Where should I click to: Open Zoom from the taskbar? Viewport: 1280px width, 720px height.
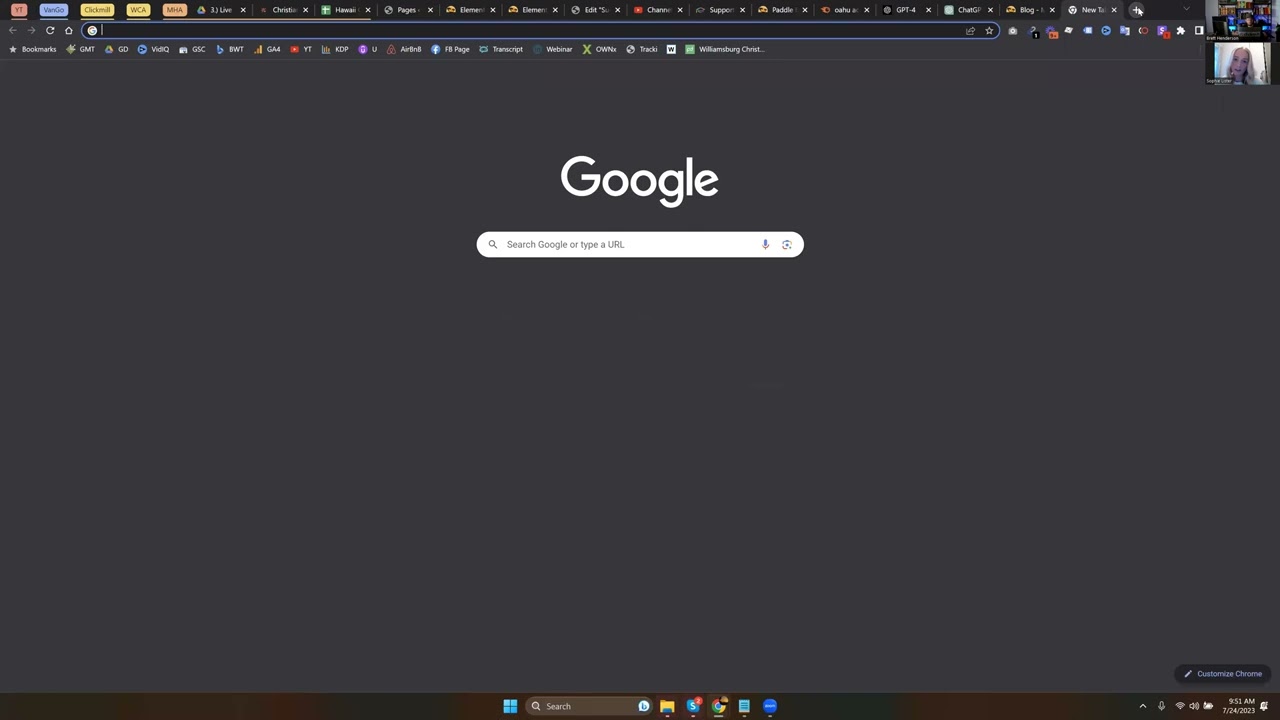pos(770,706)
